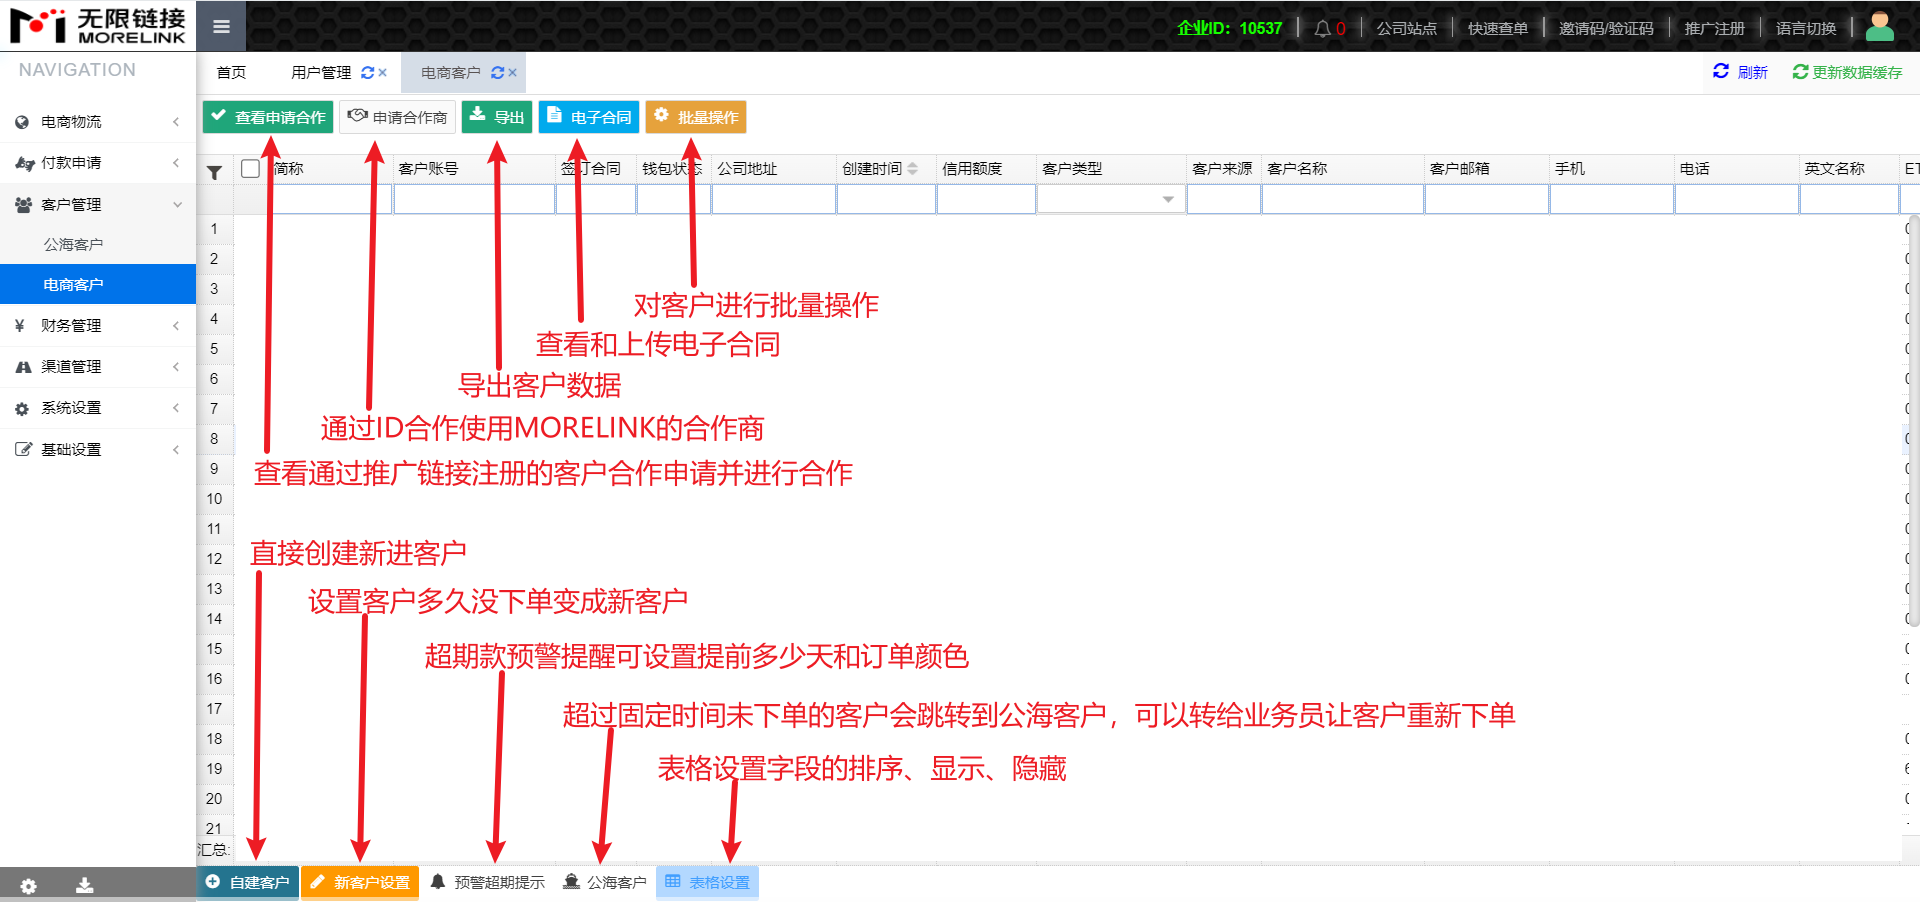Click the 客户账号 filter input field
Screen dimensions: 1920x902
tap(474, 200)
